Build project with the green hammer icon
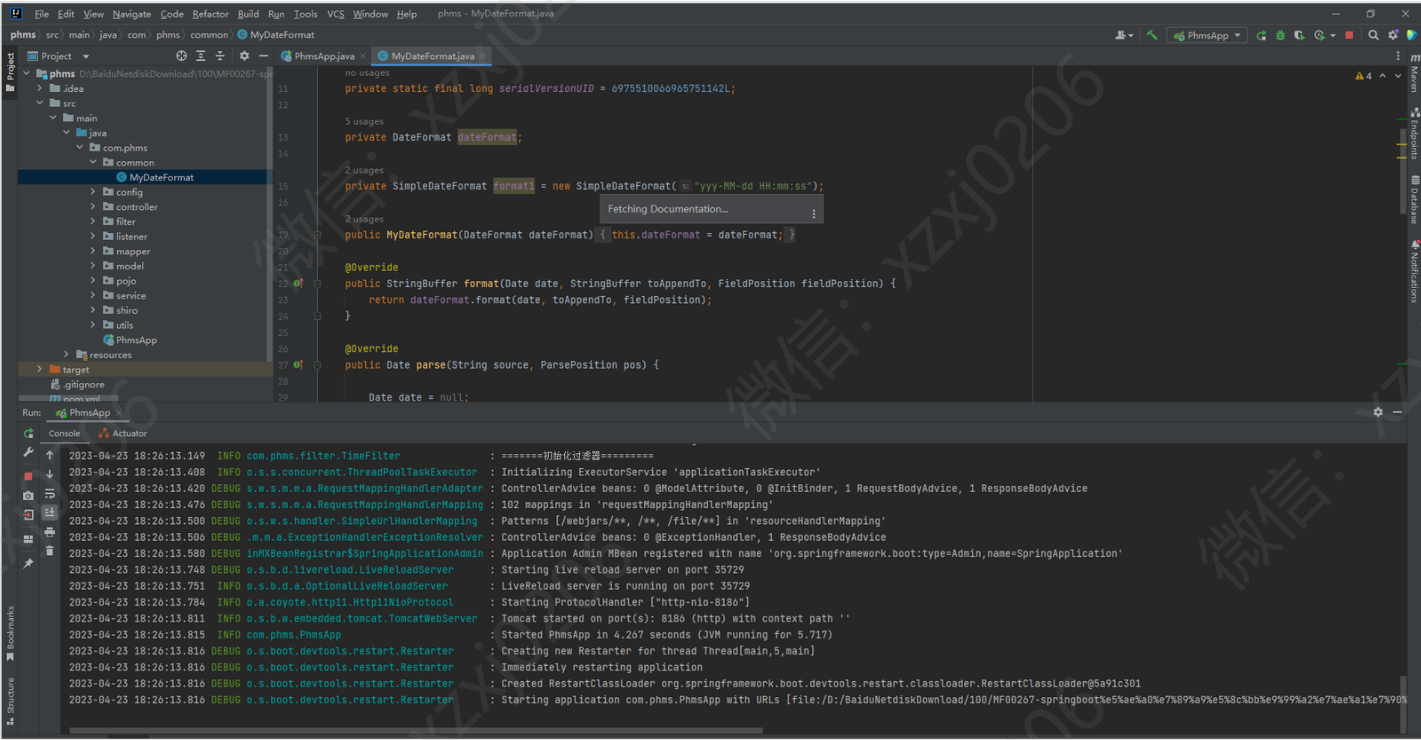The height and width of the screenshot is (740, 1421). tap(1152, 35)
